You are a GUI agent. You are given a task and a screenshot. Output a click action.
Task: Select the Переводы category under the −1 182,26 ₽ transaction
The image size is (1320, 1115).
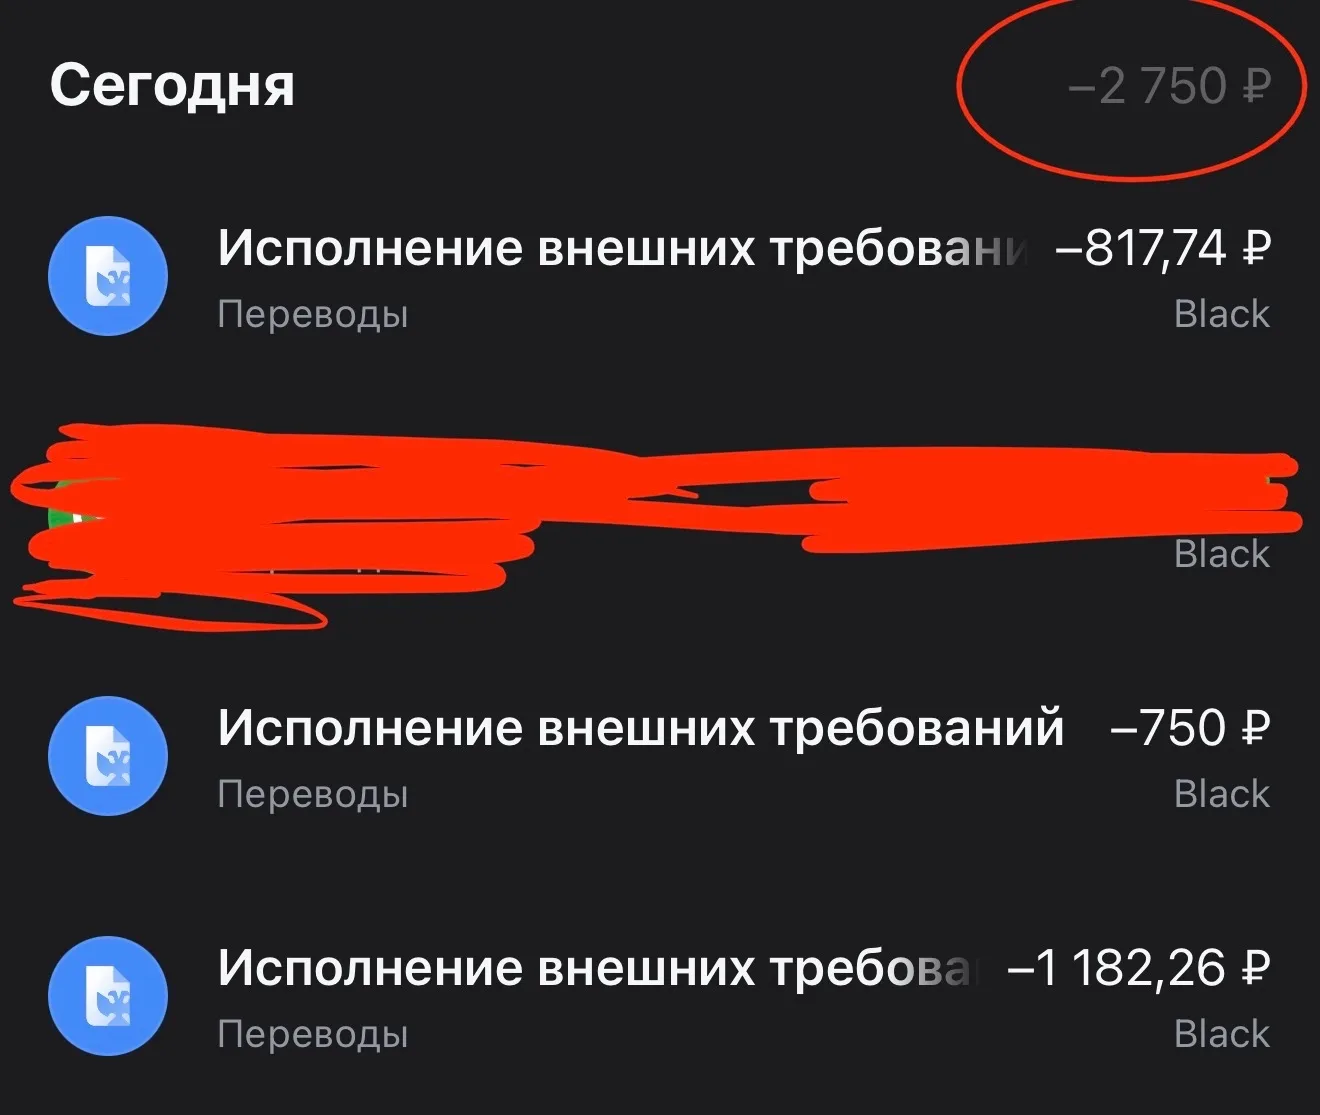(x=313, y=1034)
